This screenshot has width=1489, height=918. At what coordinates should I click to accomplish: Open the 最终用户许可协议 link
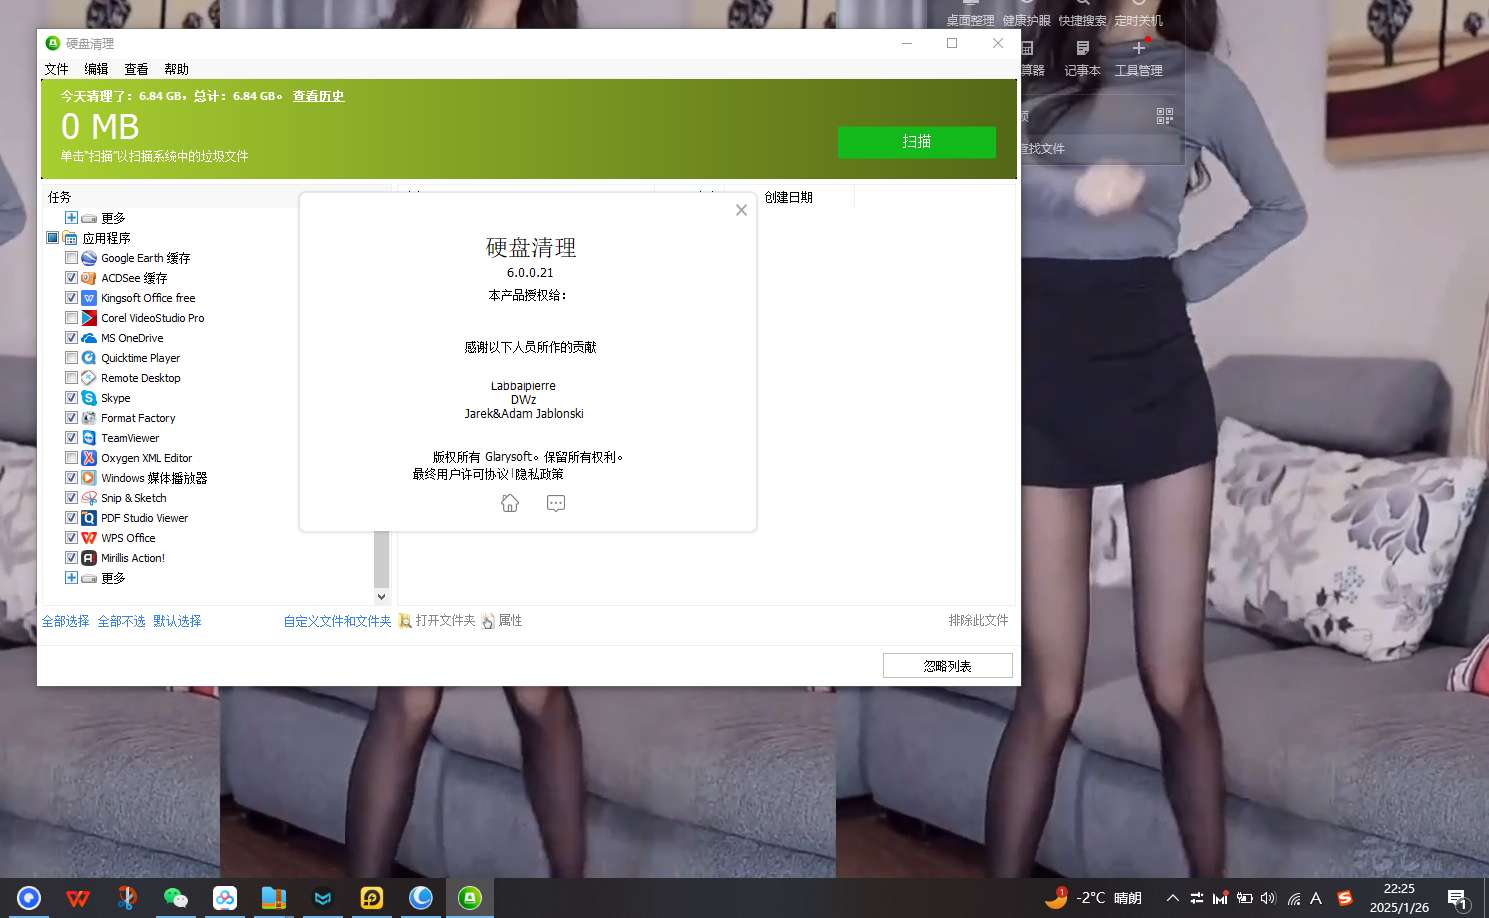pos(461,474)
